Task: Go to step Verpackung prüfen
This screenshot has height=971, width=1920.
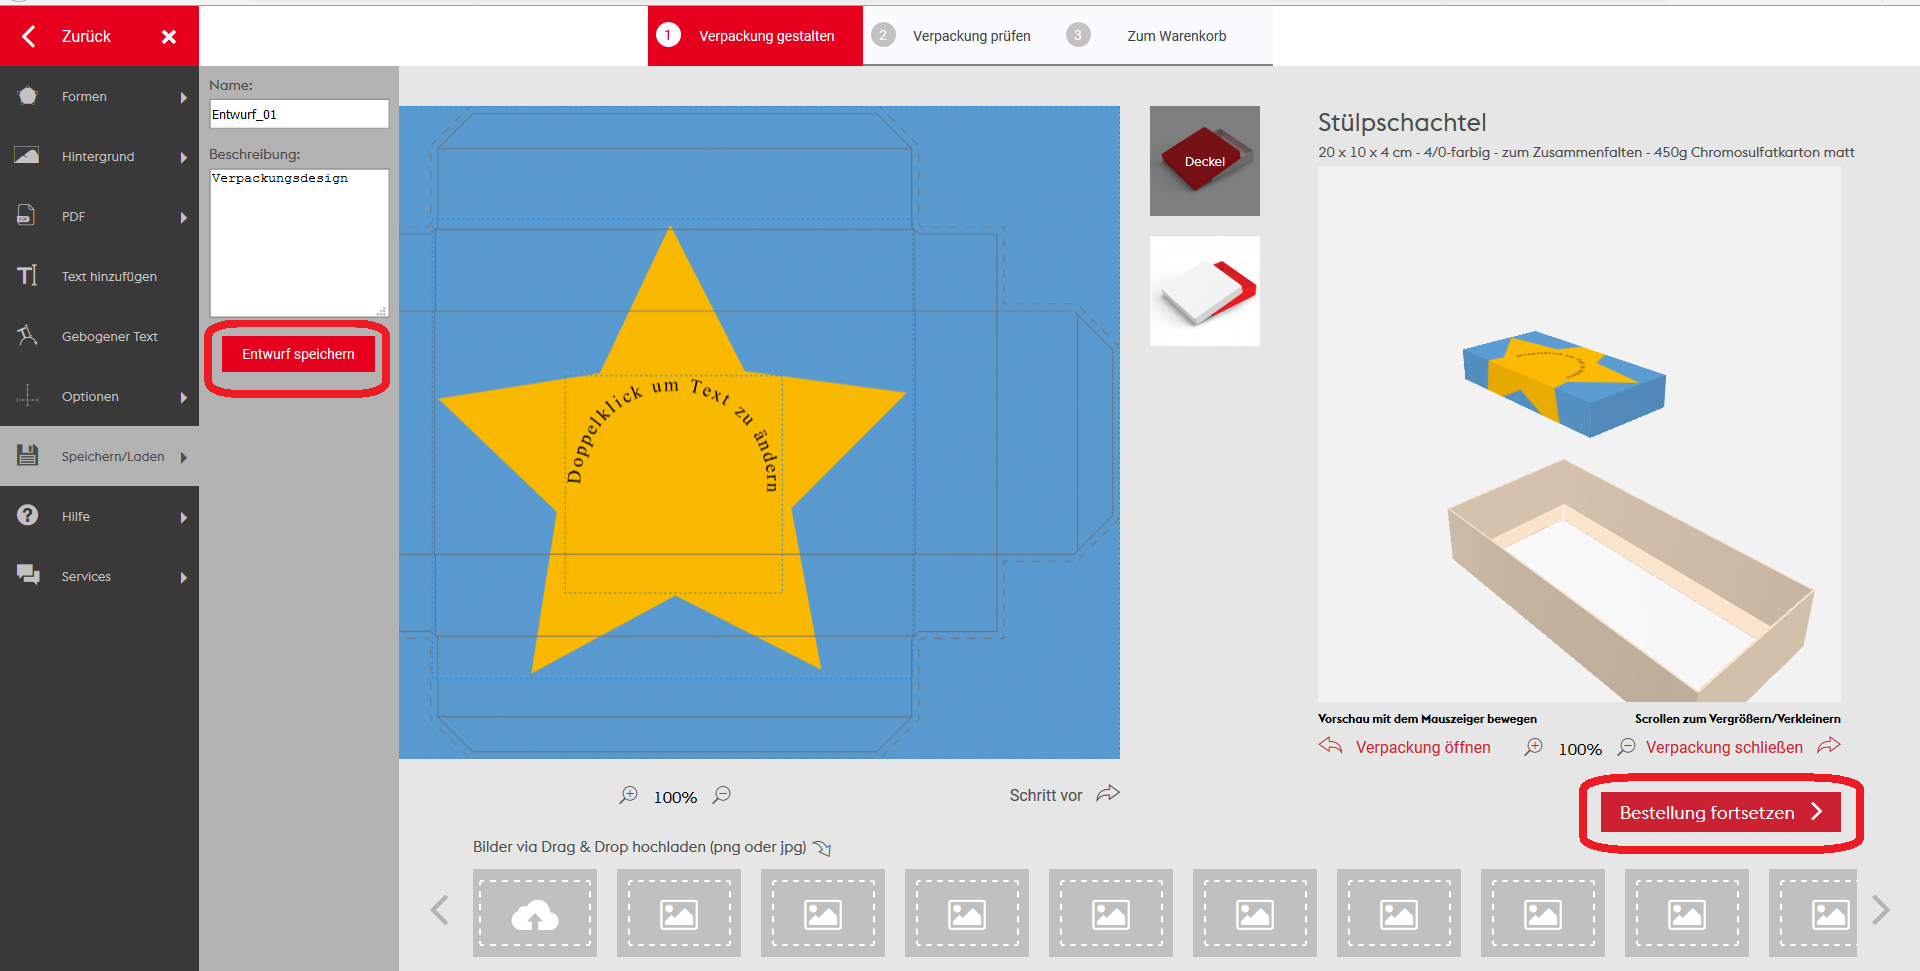Action: (x=970, y=36)
